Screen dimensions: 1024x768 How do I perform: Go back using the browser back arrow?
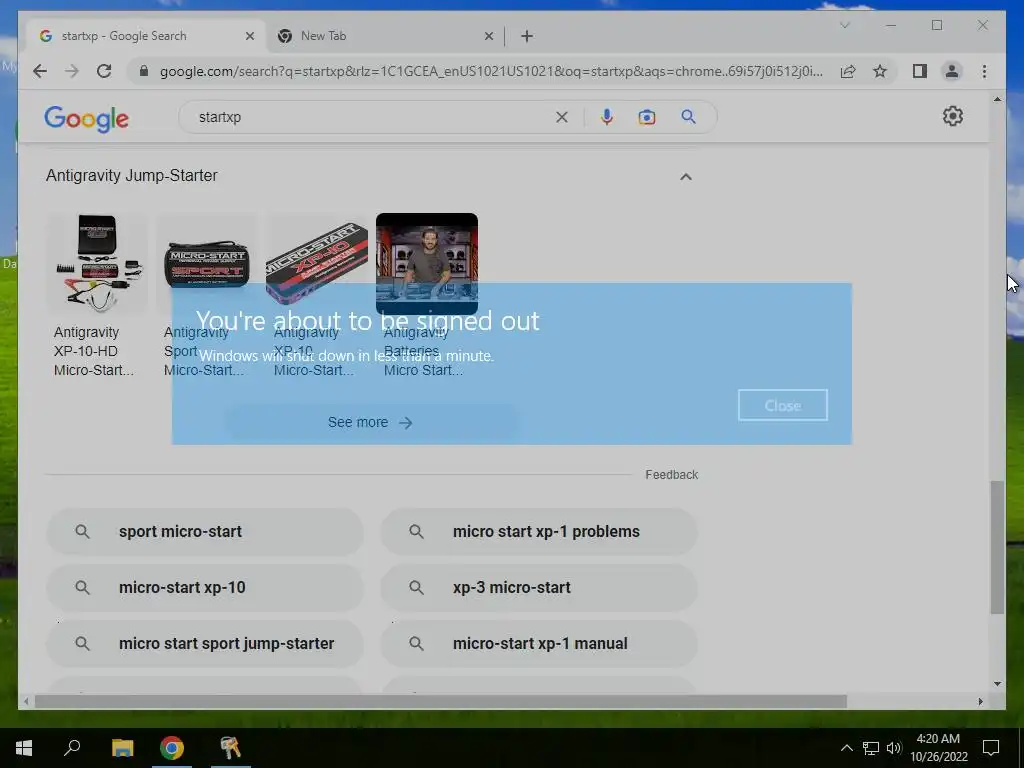(40, 71)
